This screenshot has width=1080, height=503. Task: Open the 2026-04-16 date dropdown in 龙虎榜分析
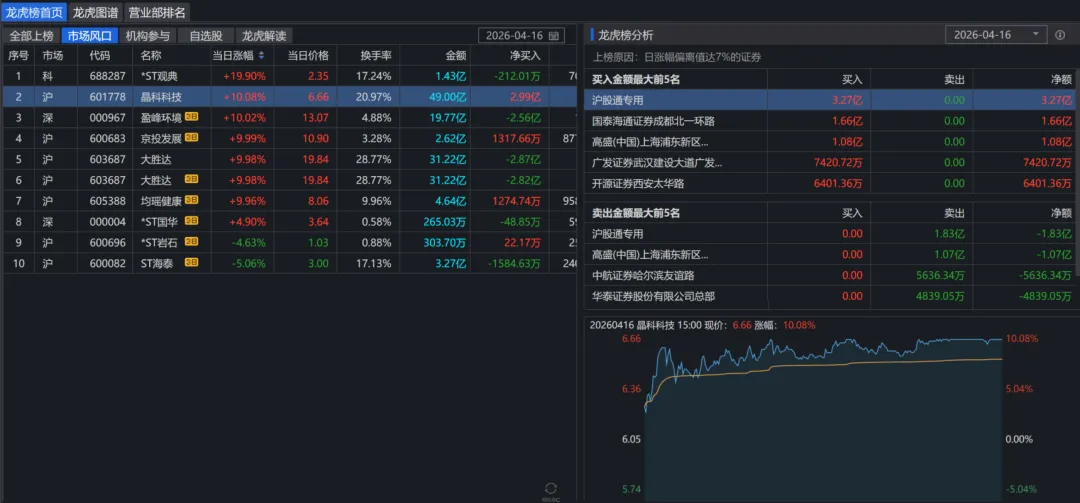[996, 34]
